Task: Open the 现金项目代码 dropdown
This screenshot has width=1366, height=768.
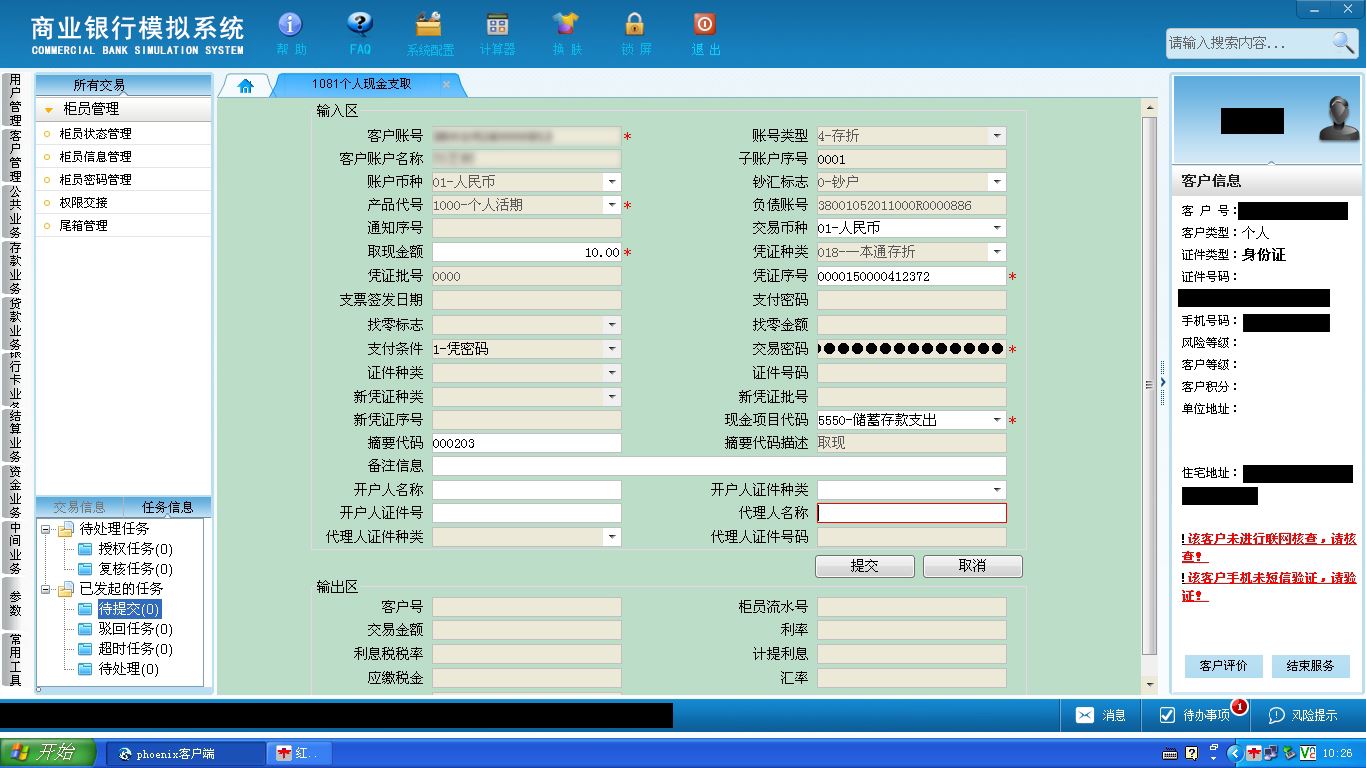Action: tap(997, 420)
